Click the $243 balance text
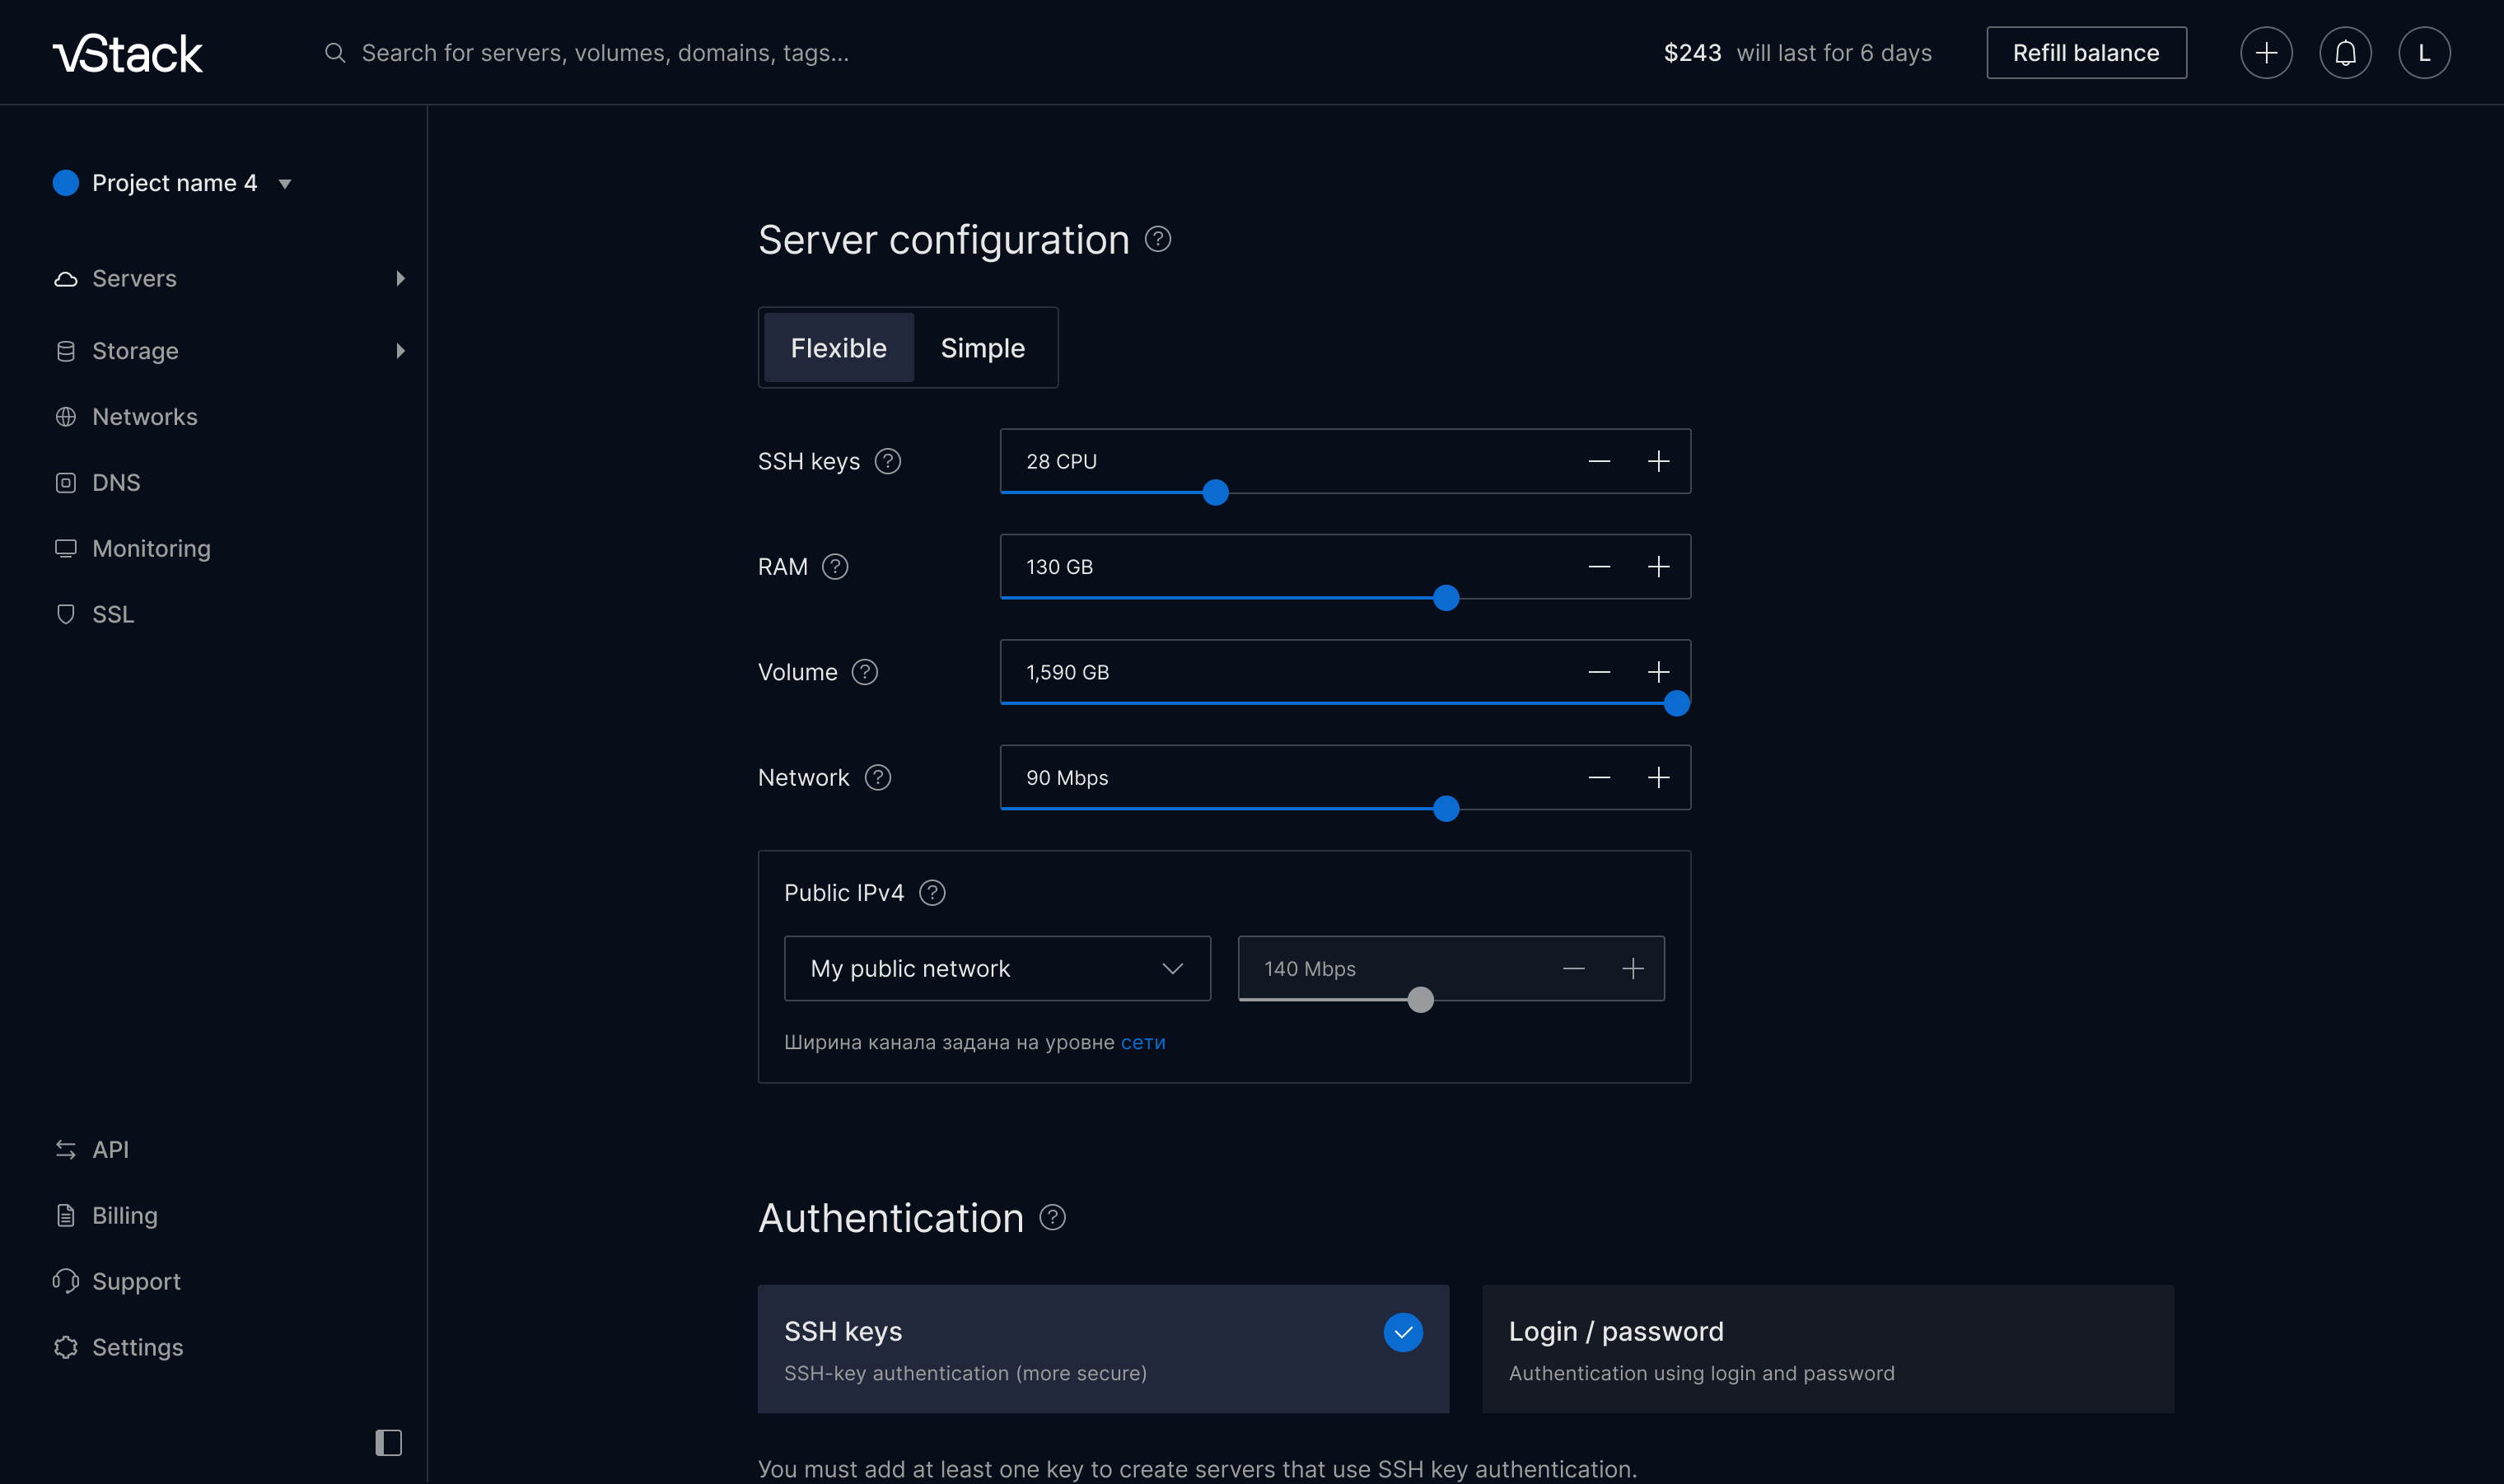The width and height of the screenshot is (2504, 1484). coord(1692,53)
